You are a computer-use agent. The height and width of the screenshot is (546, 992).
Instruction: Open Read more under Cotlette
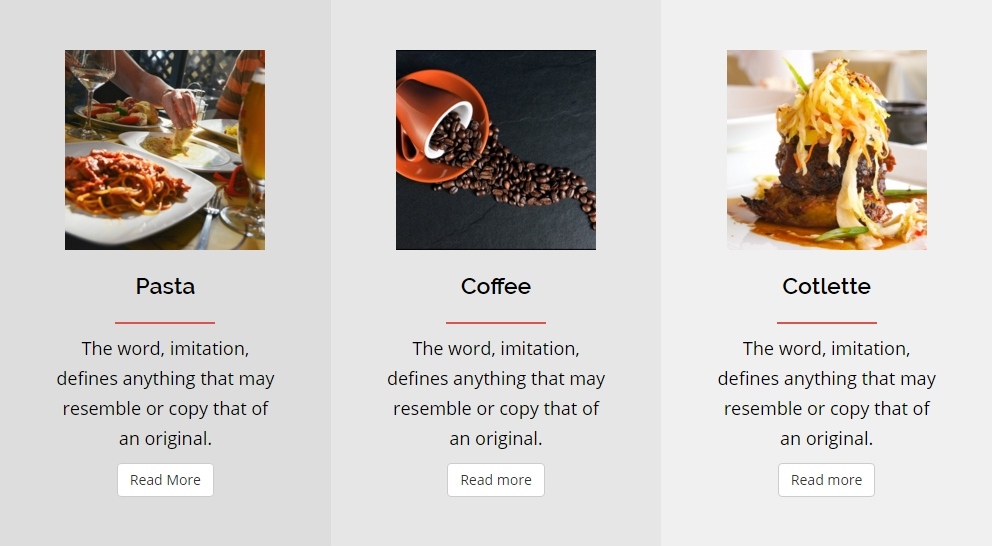click(x=826, y=480)
